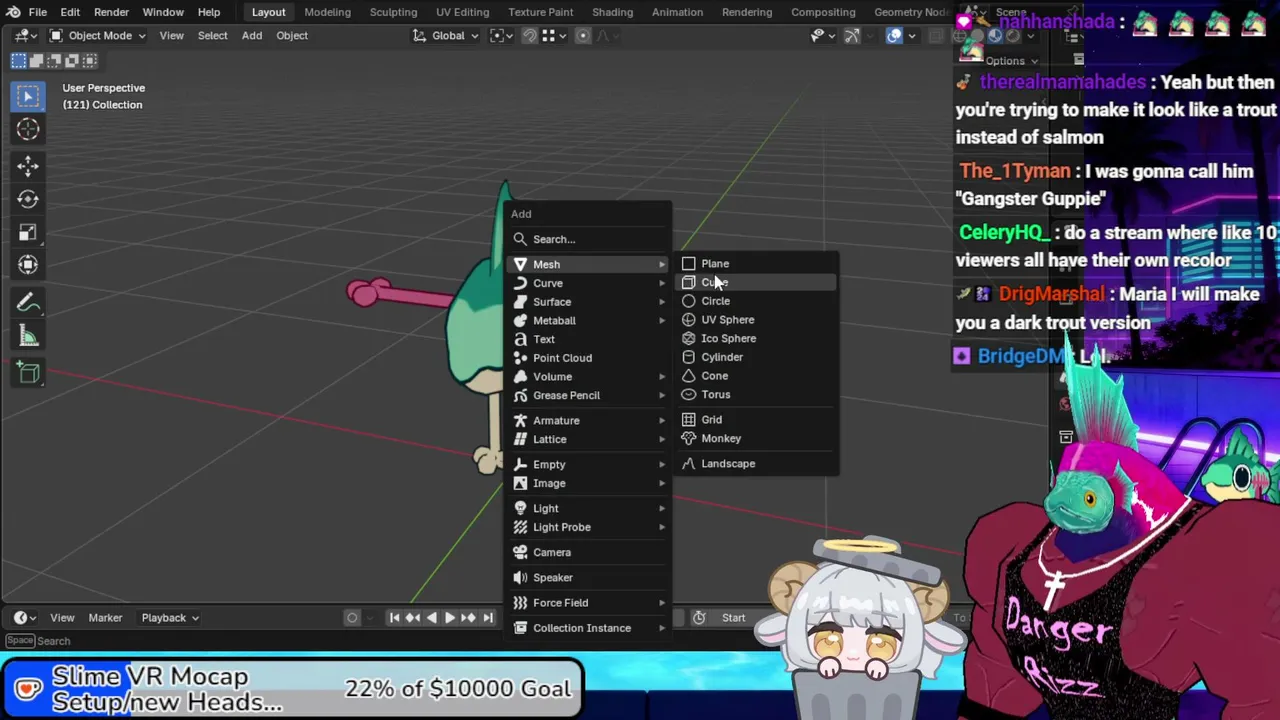Add a UV Sphere mesh
Viewport: 1280px width, 720px height.
[x=756, y=320]
